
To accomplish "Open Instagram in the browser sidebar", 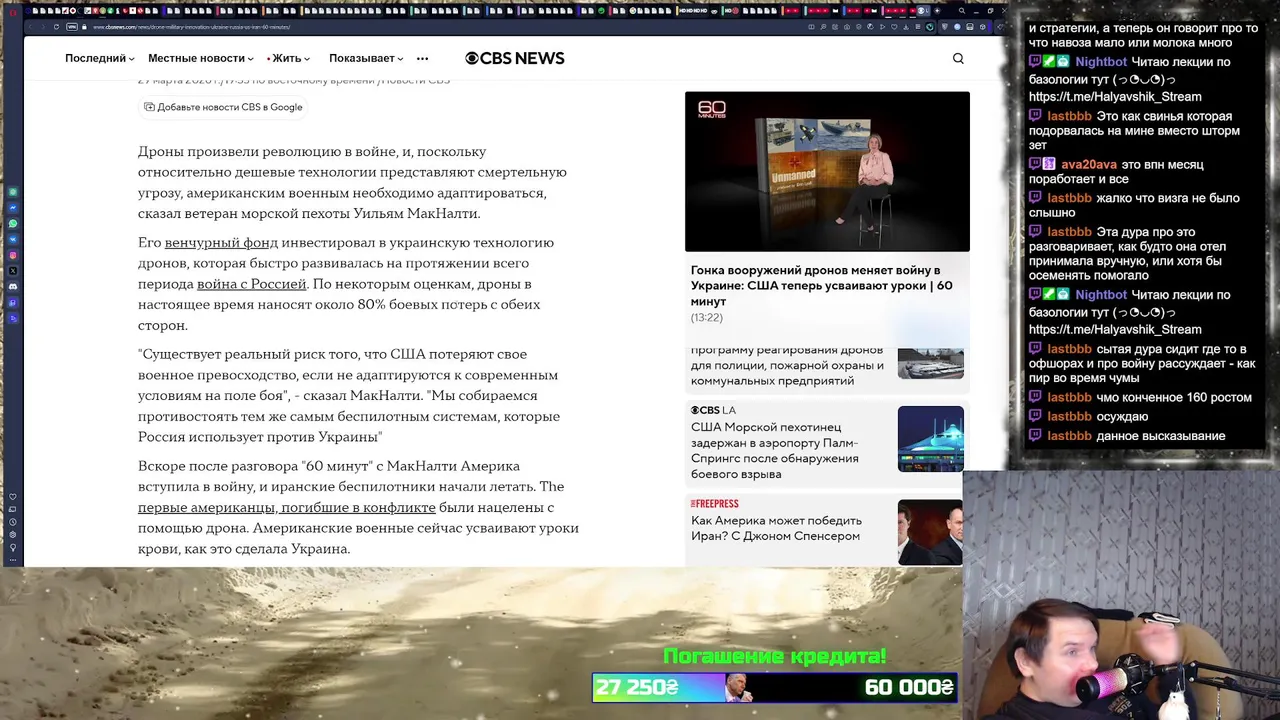I will click(13, 255).
